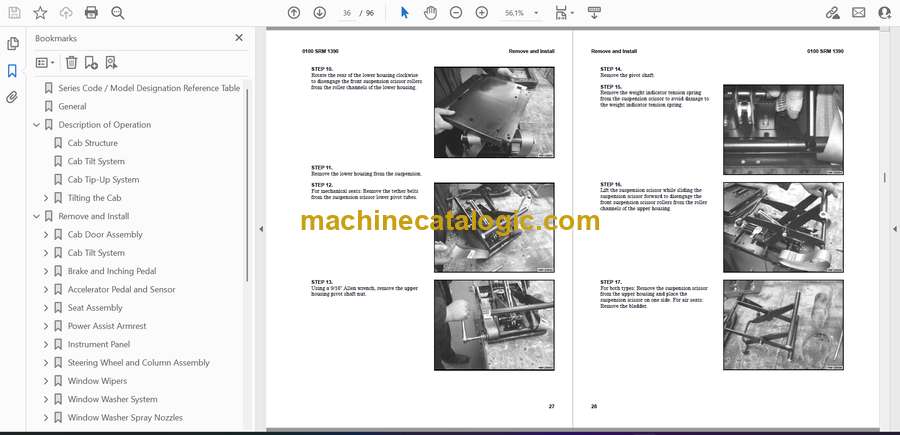
Task: Expand Accelerator Pedal and Sensor bookmark
Action: 46,289
